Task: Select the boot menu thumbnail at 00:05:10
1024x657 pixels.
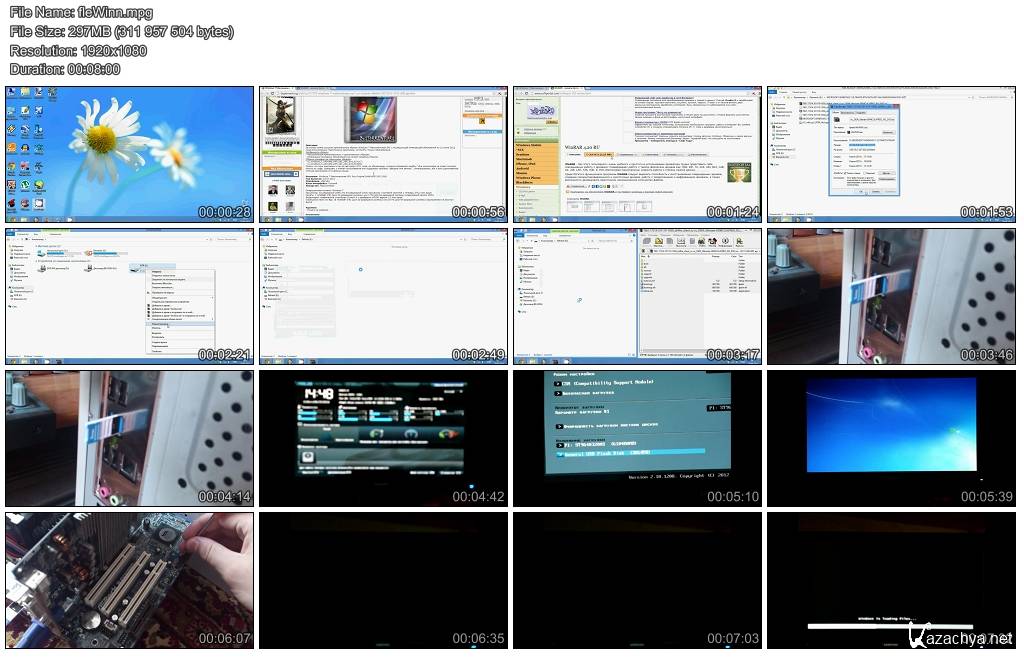Action: (x=637, y=438)
